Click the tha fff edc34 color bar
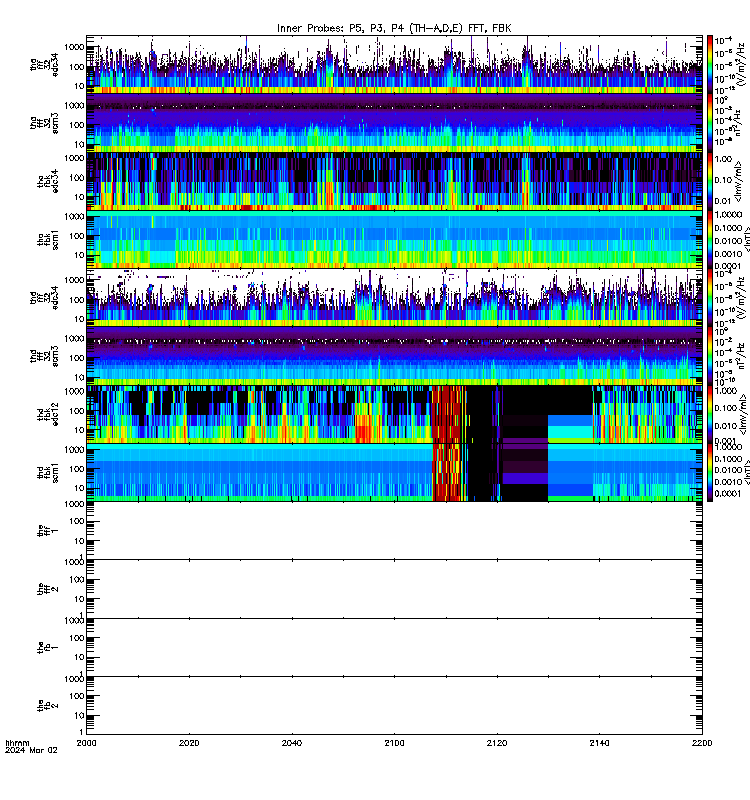Viewport: 750px width, 800px height. pos(710,65)
